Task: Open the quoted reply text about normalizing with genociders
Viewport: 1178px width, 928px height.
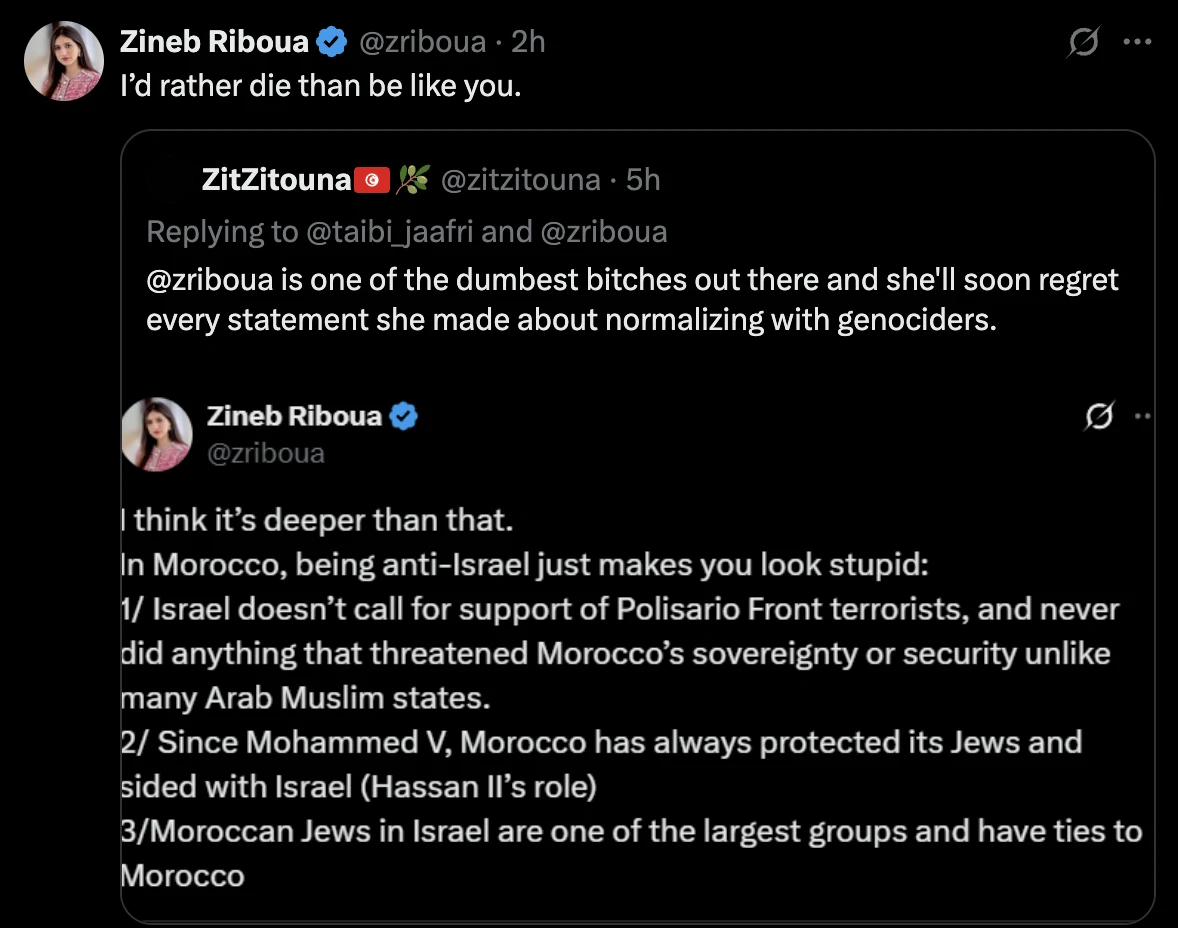Action: point(632,300)
